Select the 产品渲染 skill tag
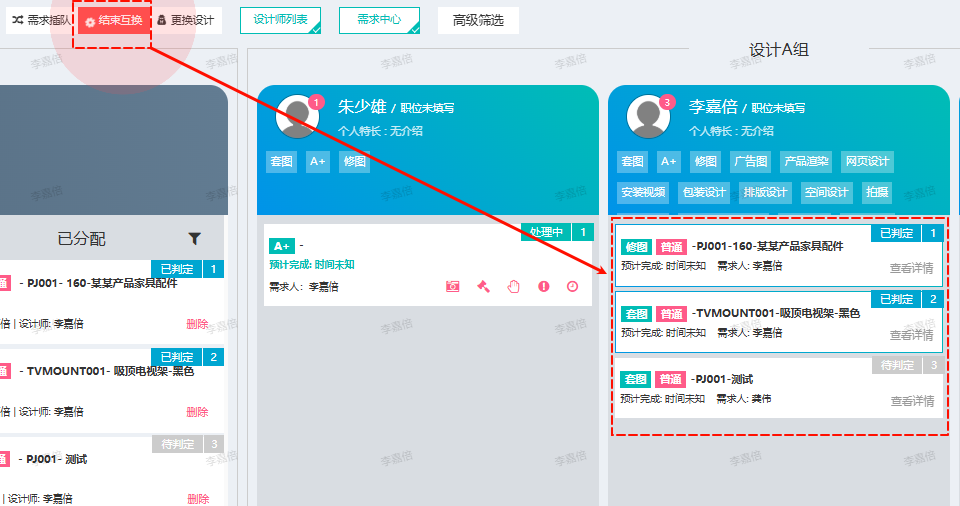 coord(806,161)
